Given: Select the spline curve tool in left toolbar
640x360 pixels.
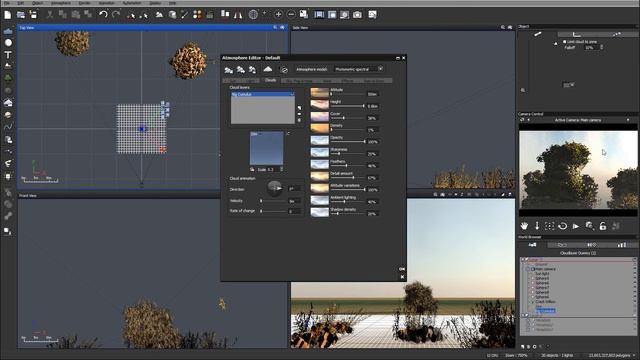Looking at the screenshot, I should pos(8,127).
